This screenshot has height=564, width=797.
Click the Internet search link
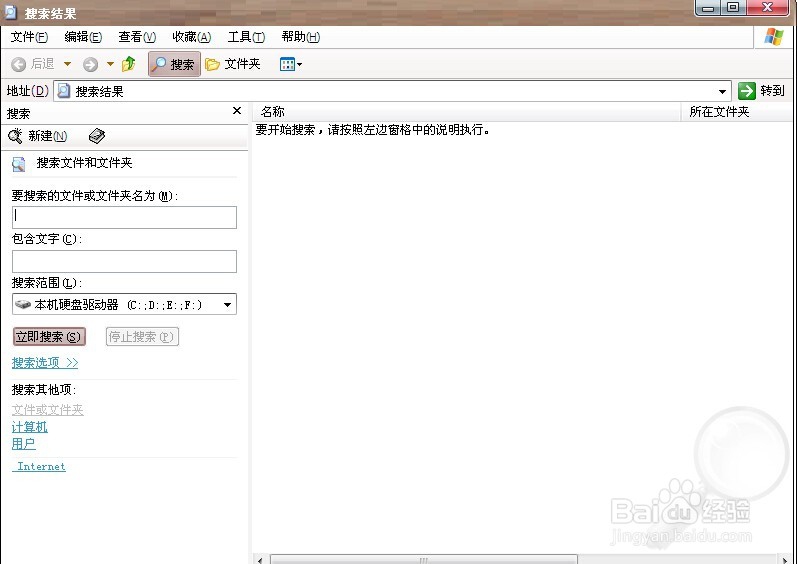[39, 466]
